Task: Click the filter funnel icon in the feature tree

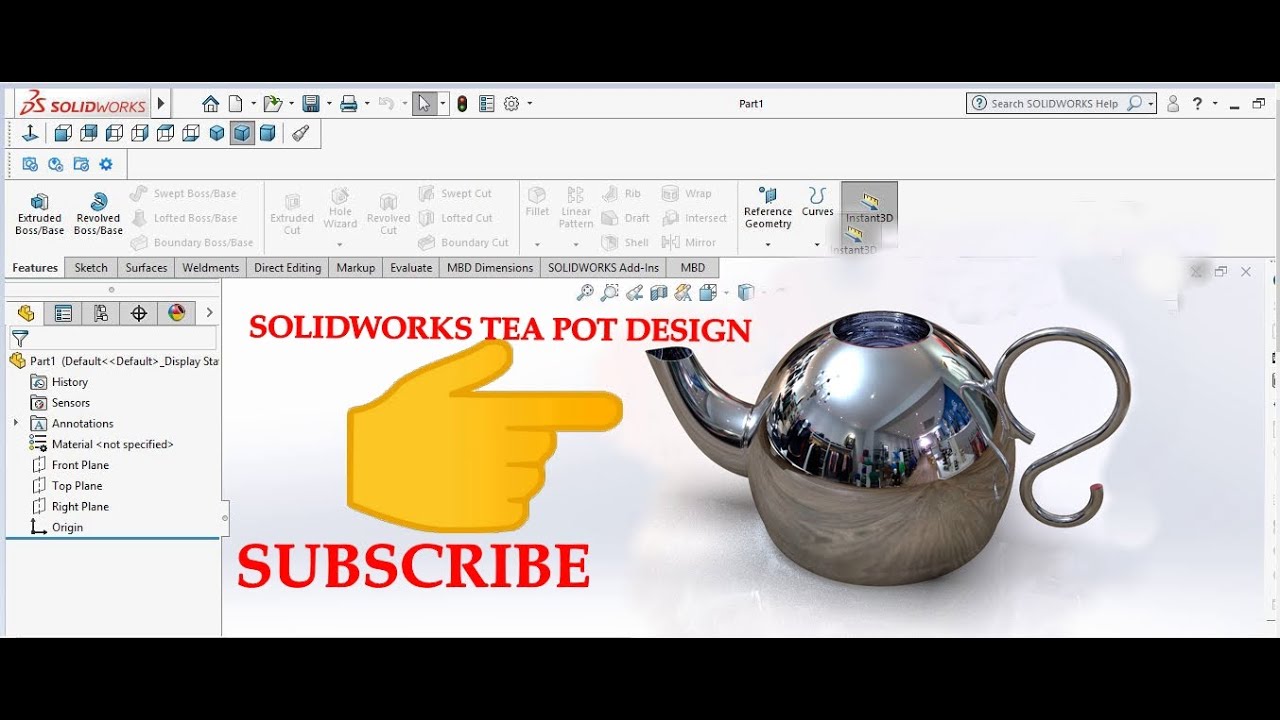Action: (x=20, y=339)
